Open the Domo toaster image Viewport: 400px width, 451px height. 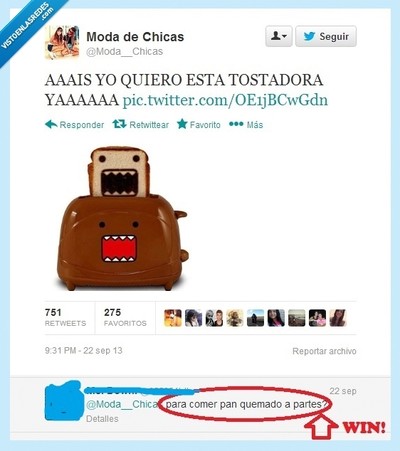122,218
